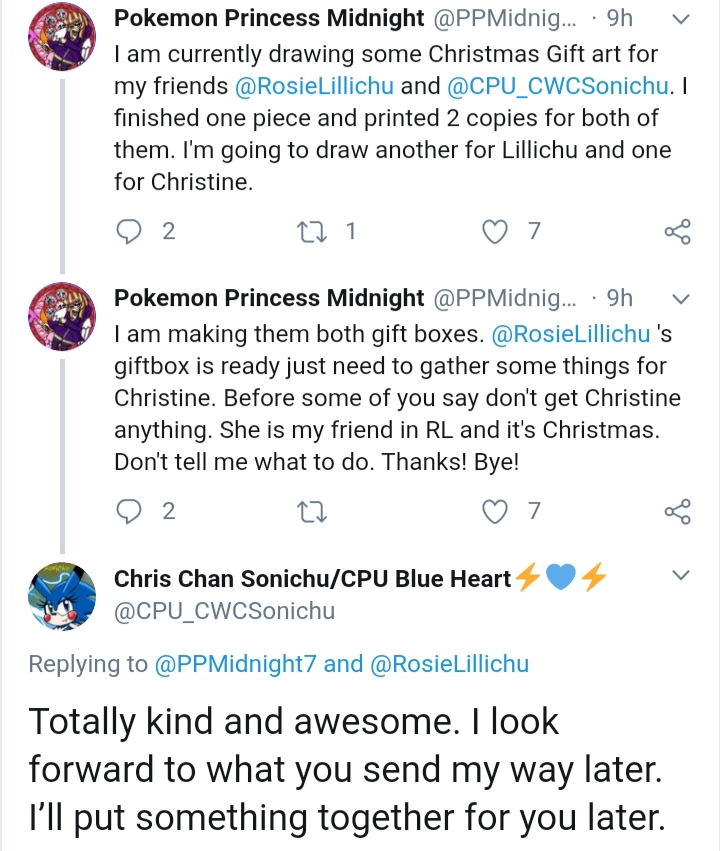Image resolution: width=720 pixels, height=851 pixels.
Task: Open the dropdown arrow on the gift boxes tweet
Action: tap(681, 299)
